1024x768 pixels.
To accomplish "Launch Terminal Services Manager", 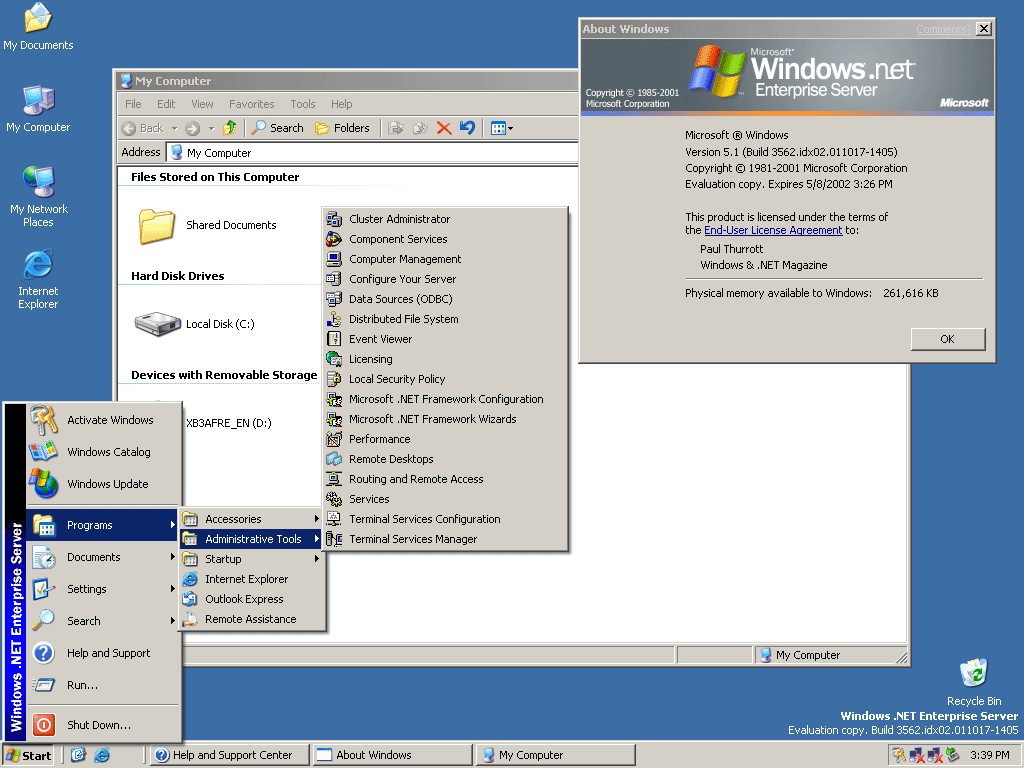I will point(445,539).
